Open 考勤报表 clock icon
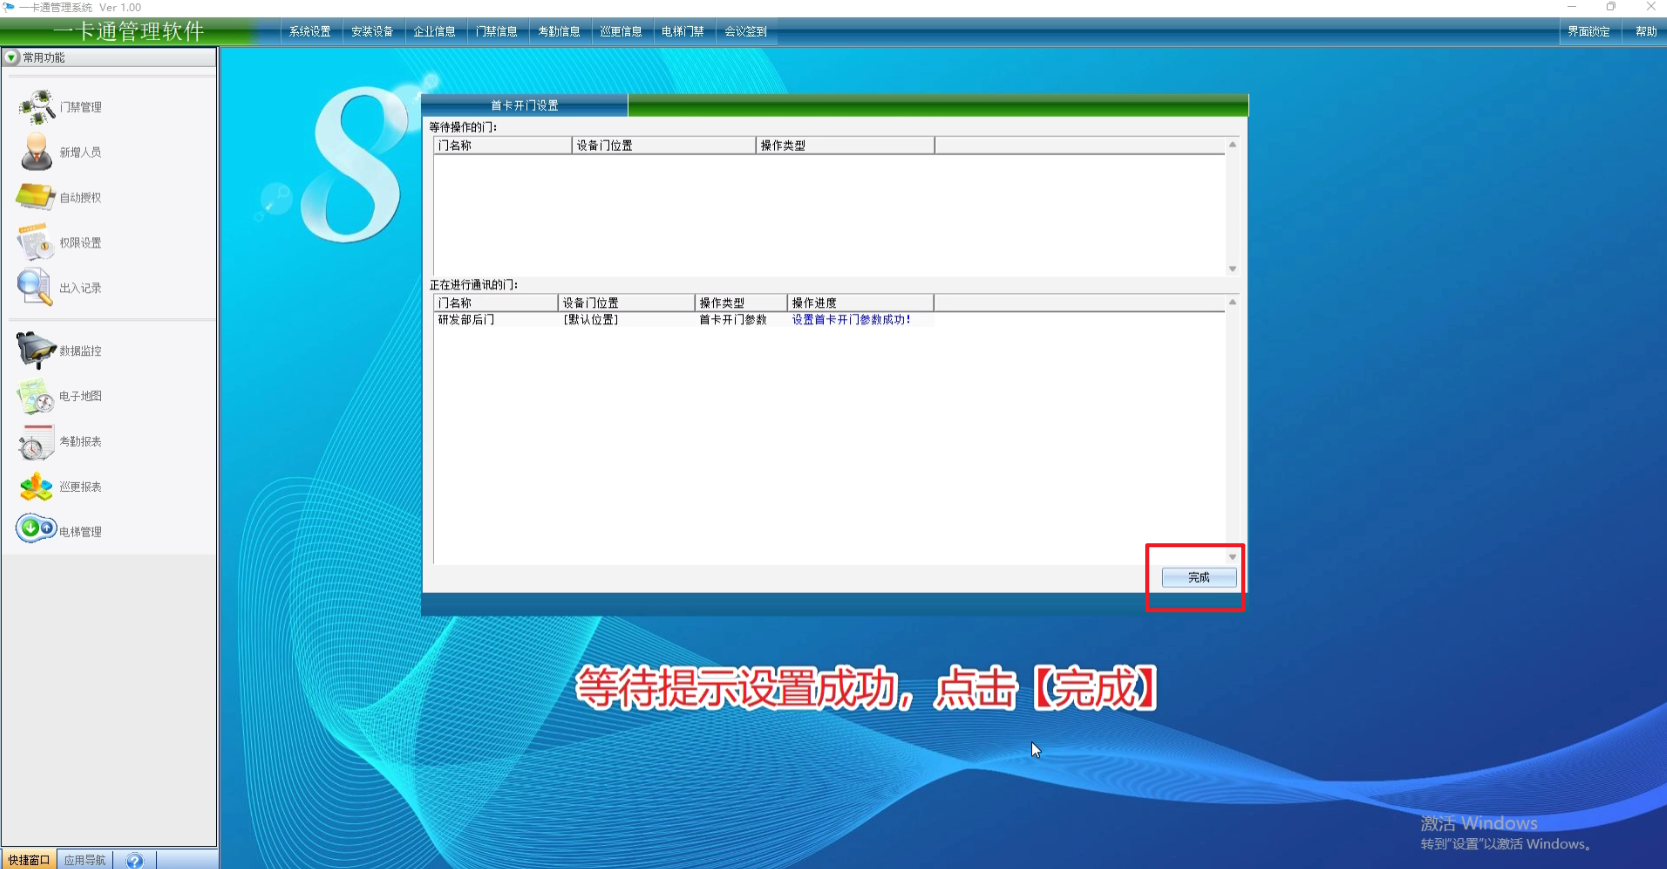The height and width of the screenshot is (869, 1667). pos(36,441)
